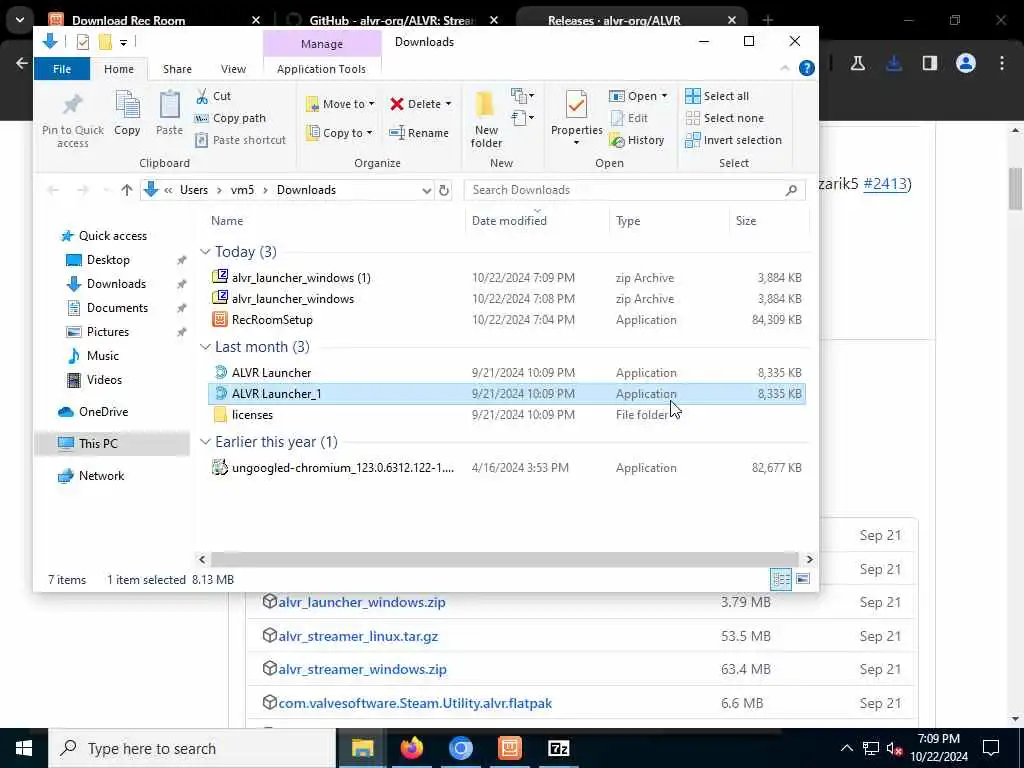Click the Rename option

pyautogui.click(x=419, y=133)
